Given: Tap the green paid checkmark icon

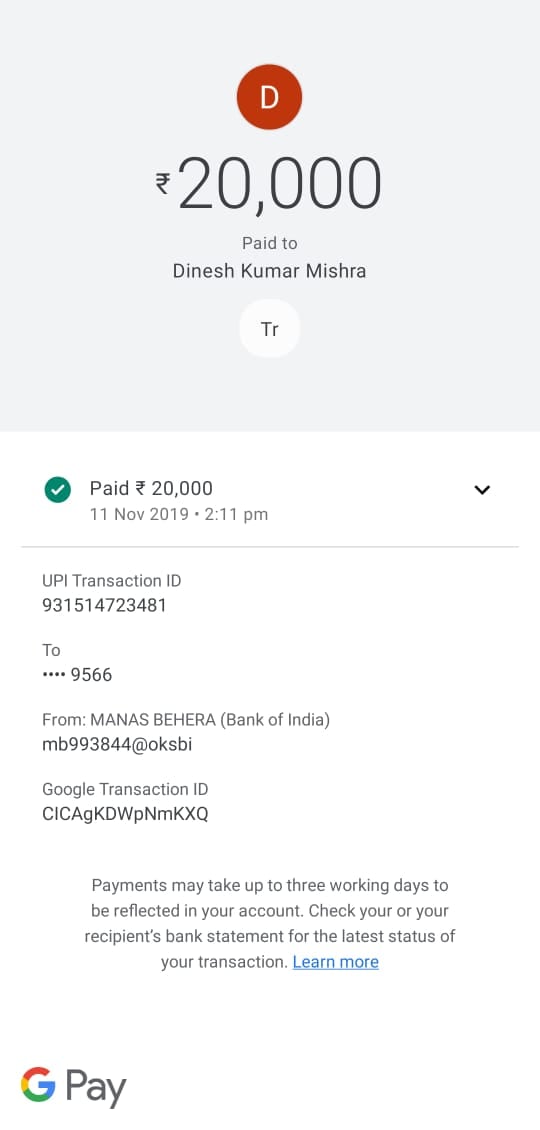Looking at the screenshot, I should [x=58, y=491].
